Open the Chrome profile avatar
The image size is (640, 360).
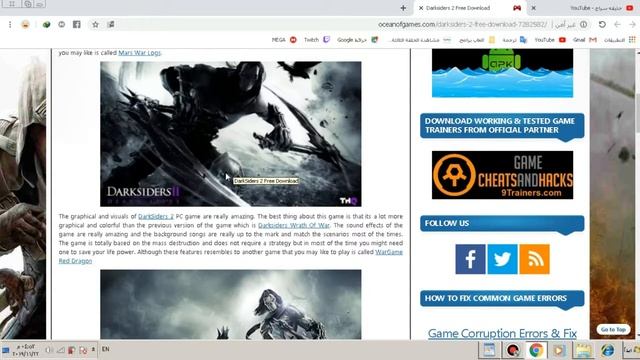(25, 24)
